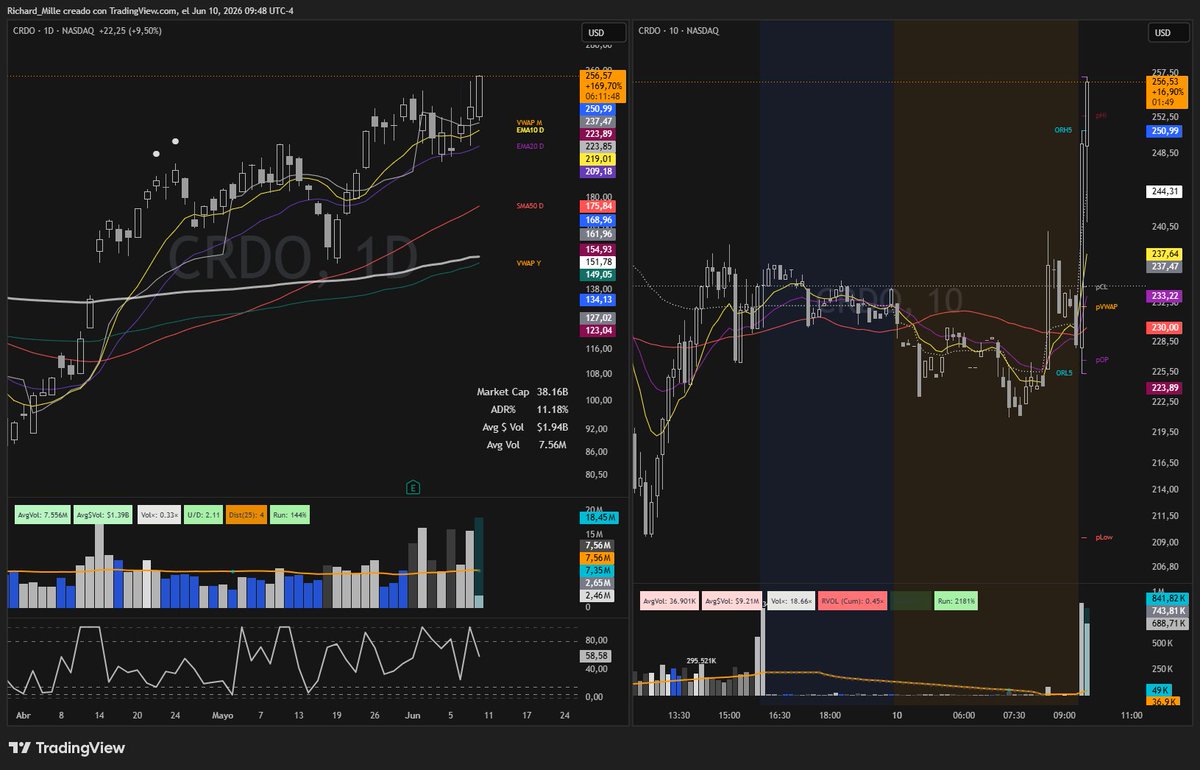
Task: Click the SMA50 D line label
Action: tap(530, 205)
